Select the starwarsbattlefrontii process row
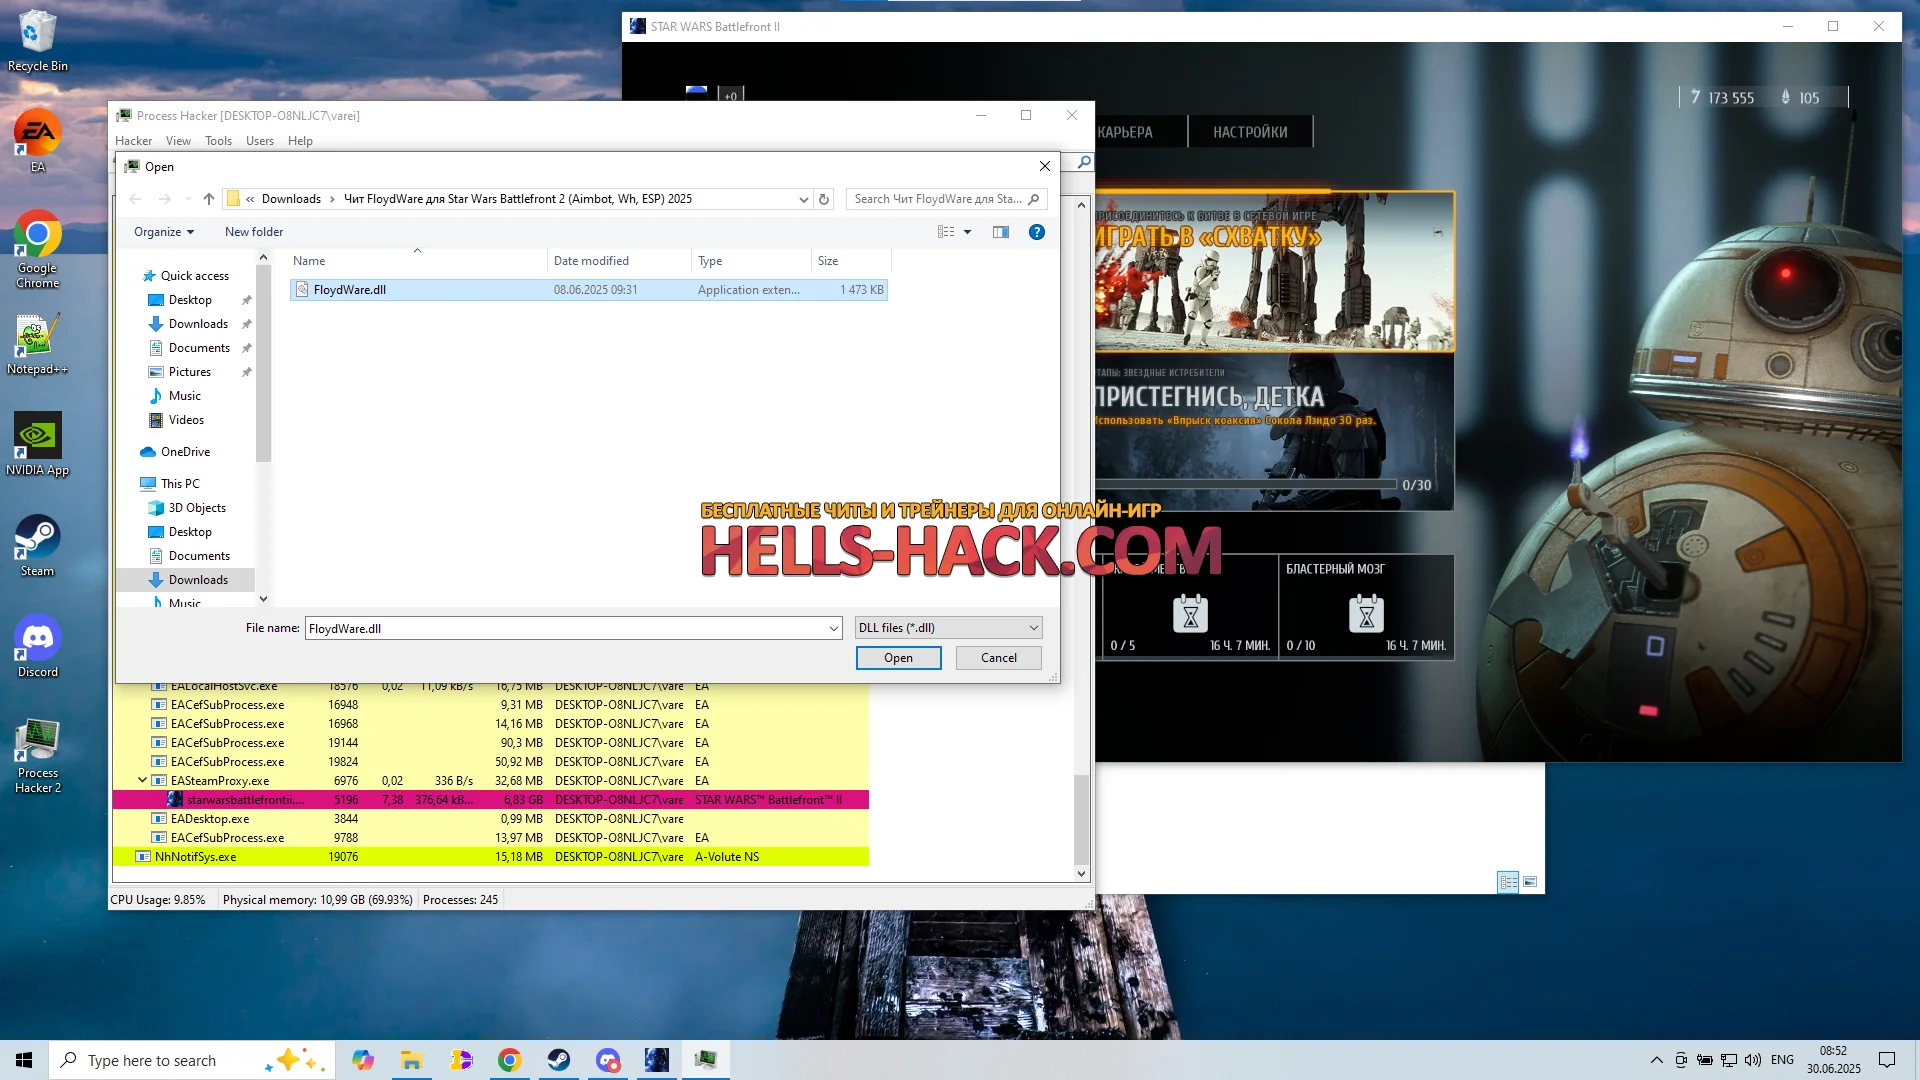This screenshot has height=1080, width=1920. (490, 800)
